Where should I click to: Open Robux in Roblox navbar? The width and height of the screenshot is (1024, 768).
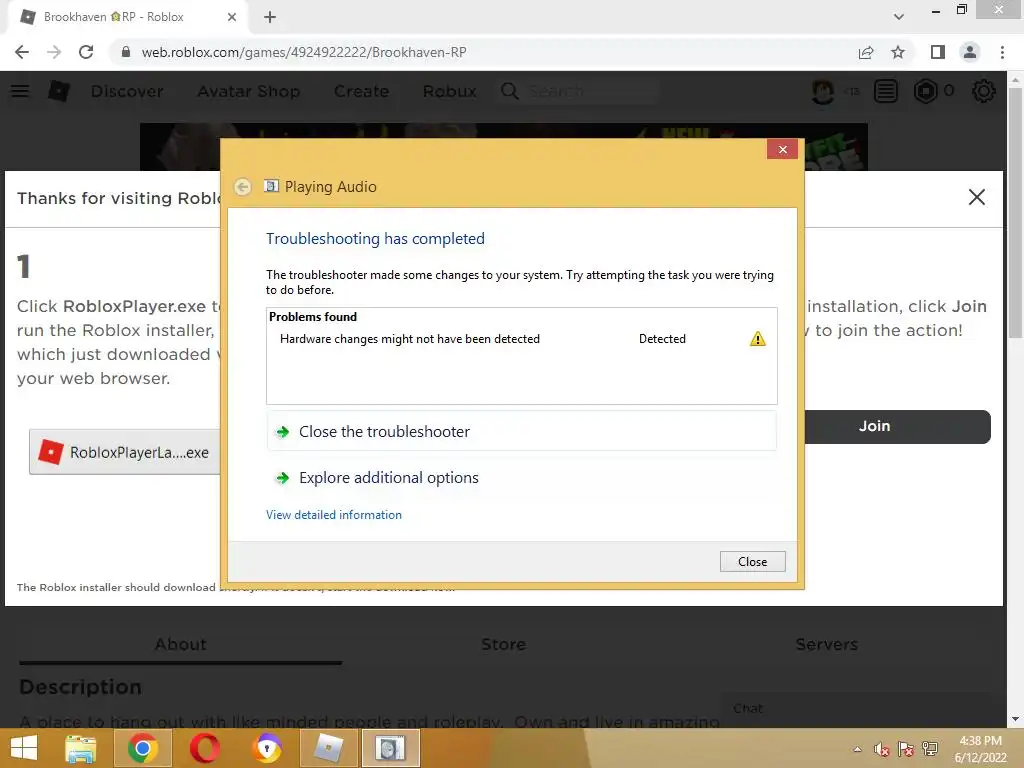pos(449,91)
